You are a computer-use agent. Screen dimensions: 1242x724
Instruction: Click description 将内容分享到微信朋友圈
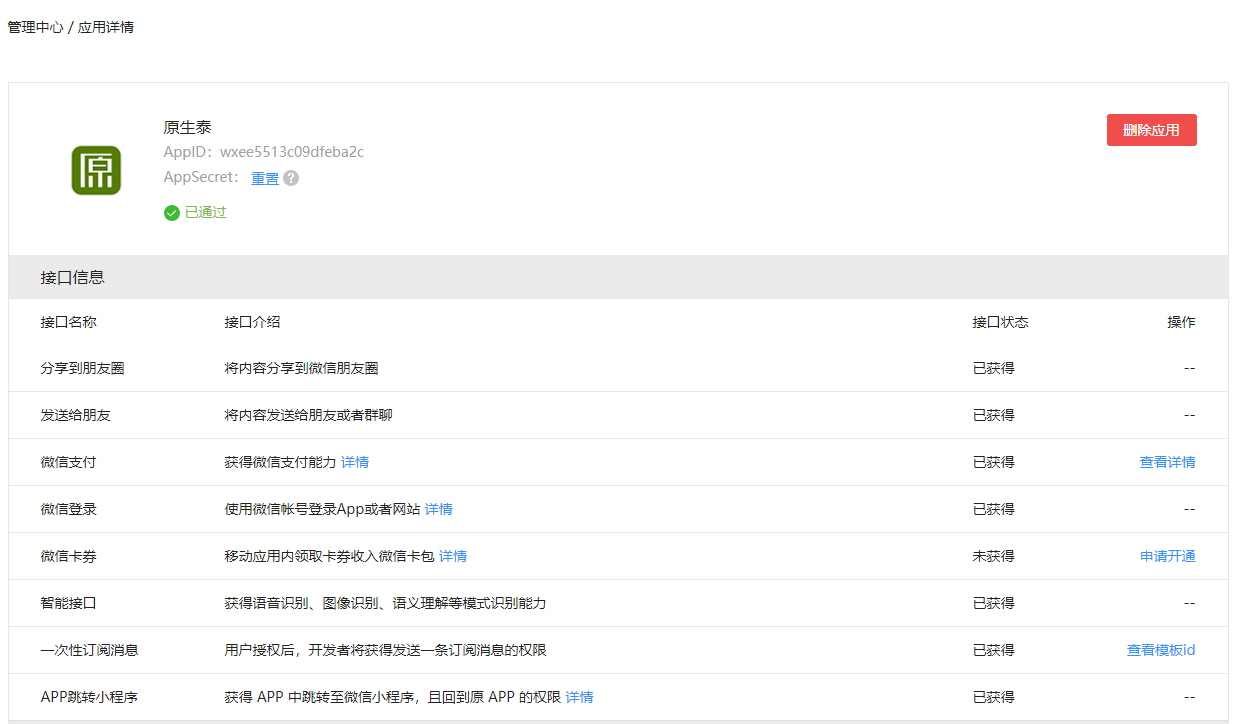click(x=301, y=368)
